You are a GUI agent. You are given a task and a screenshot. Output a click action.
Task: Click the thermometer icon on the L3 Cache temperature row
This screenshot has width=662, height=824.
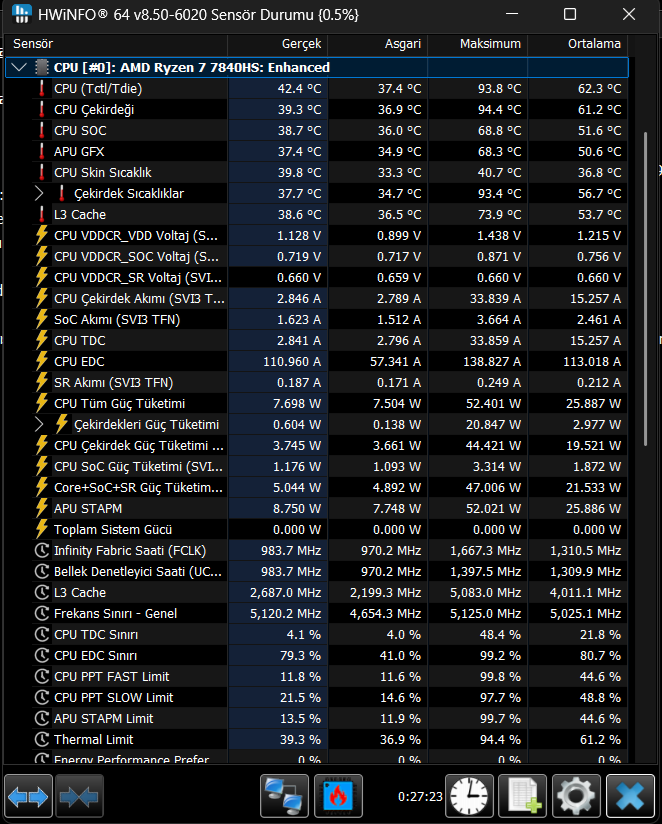(x=42, y=214)
